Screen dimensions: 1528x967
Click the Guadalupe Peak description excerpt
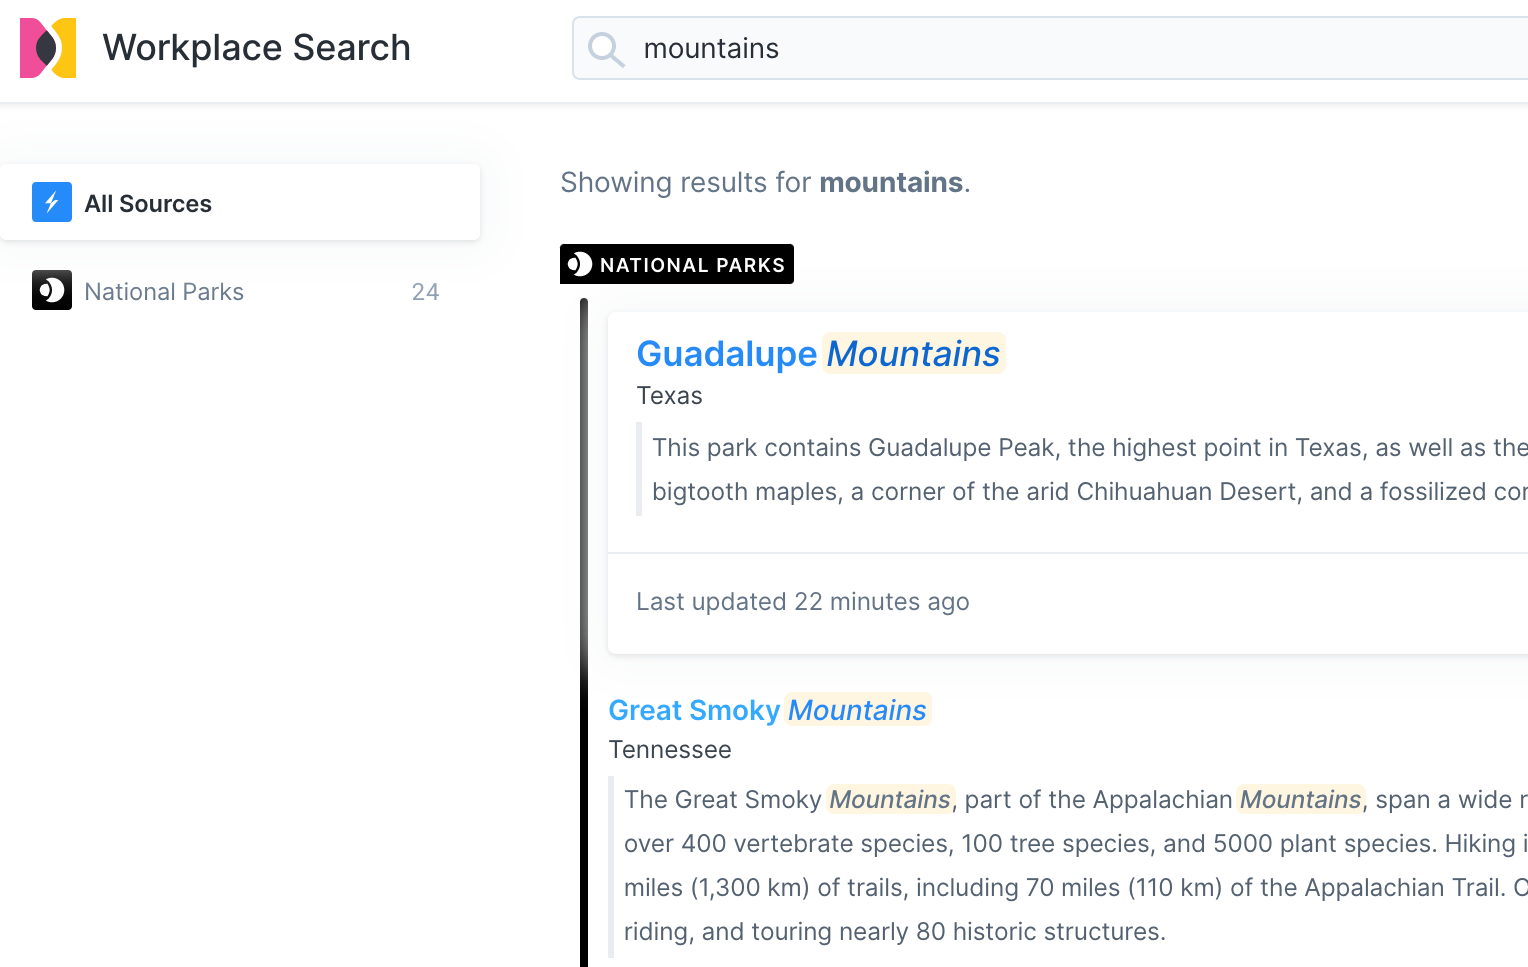[x=1080, y=469]
